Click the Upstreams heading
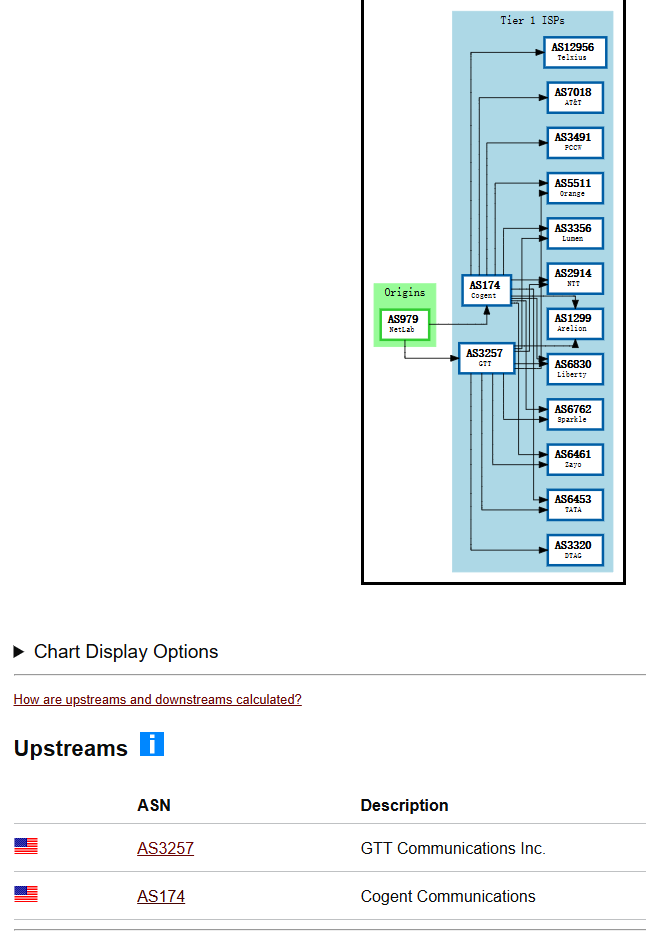This screenshot has height=936, width=646. (x=70, y=748)
